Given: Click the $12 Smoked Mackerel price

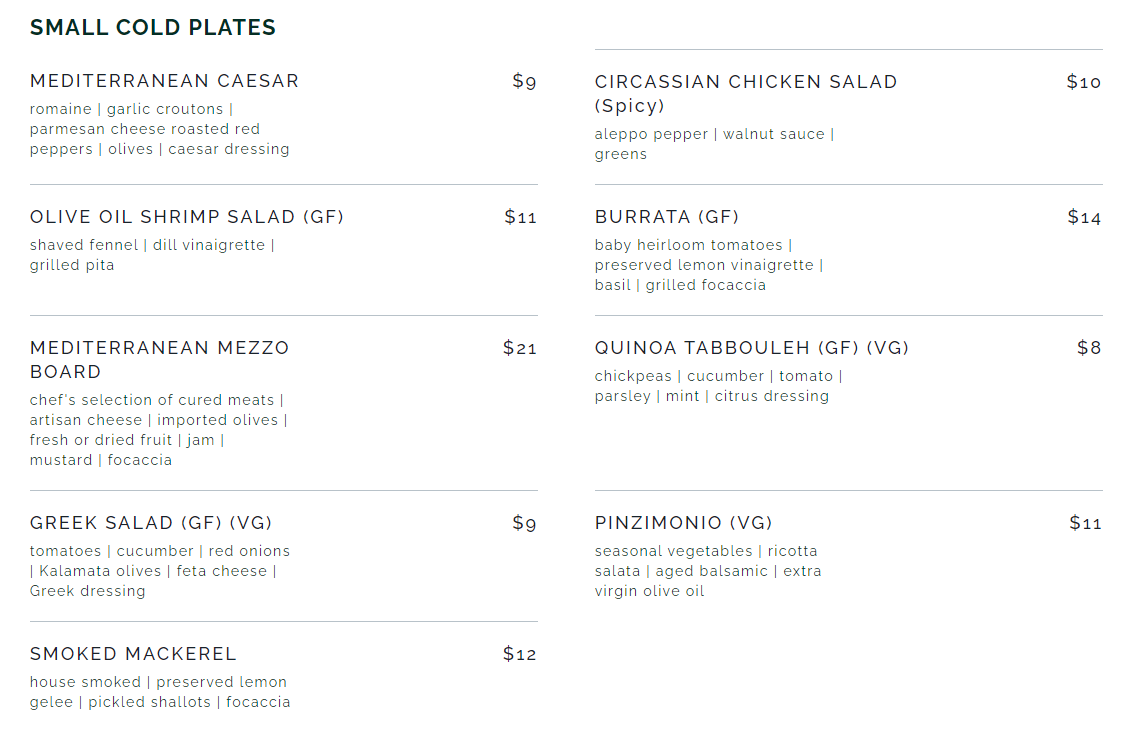Looking at the screenshot, I should [x=520, y=654].
